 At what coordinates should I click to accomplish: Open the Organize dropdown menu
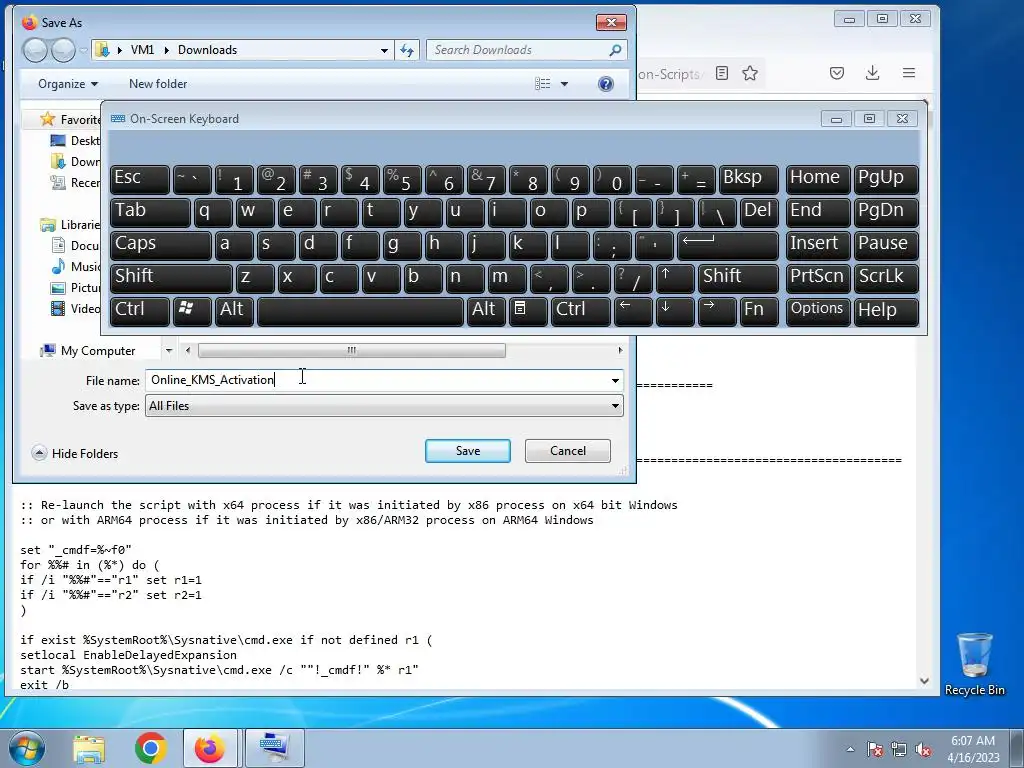[68, 84]
